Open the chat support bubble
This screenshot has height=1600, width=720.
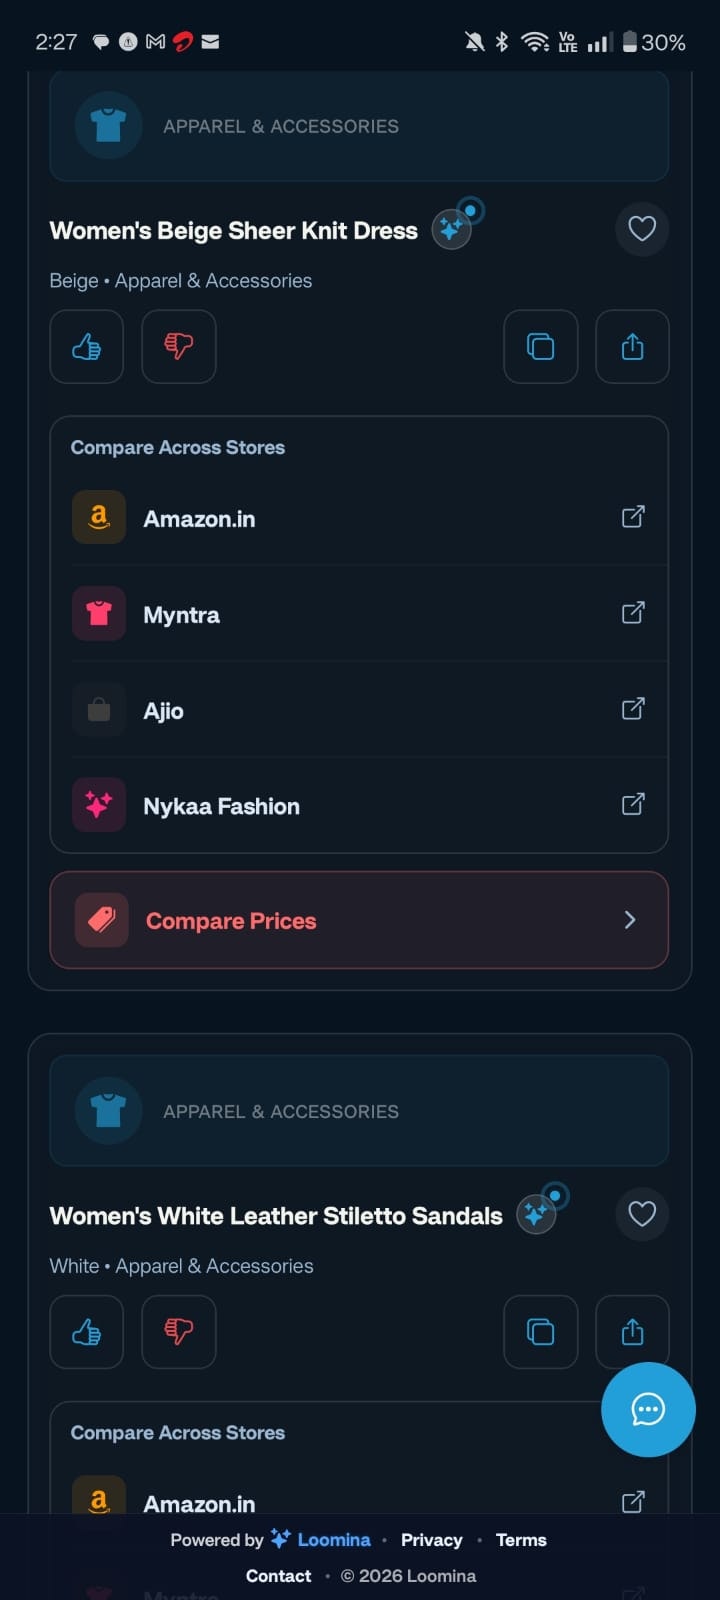(648, 1409)
